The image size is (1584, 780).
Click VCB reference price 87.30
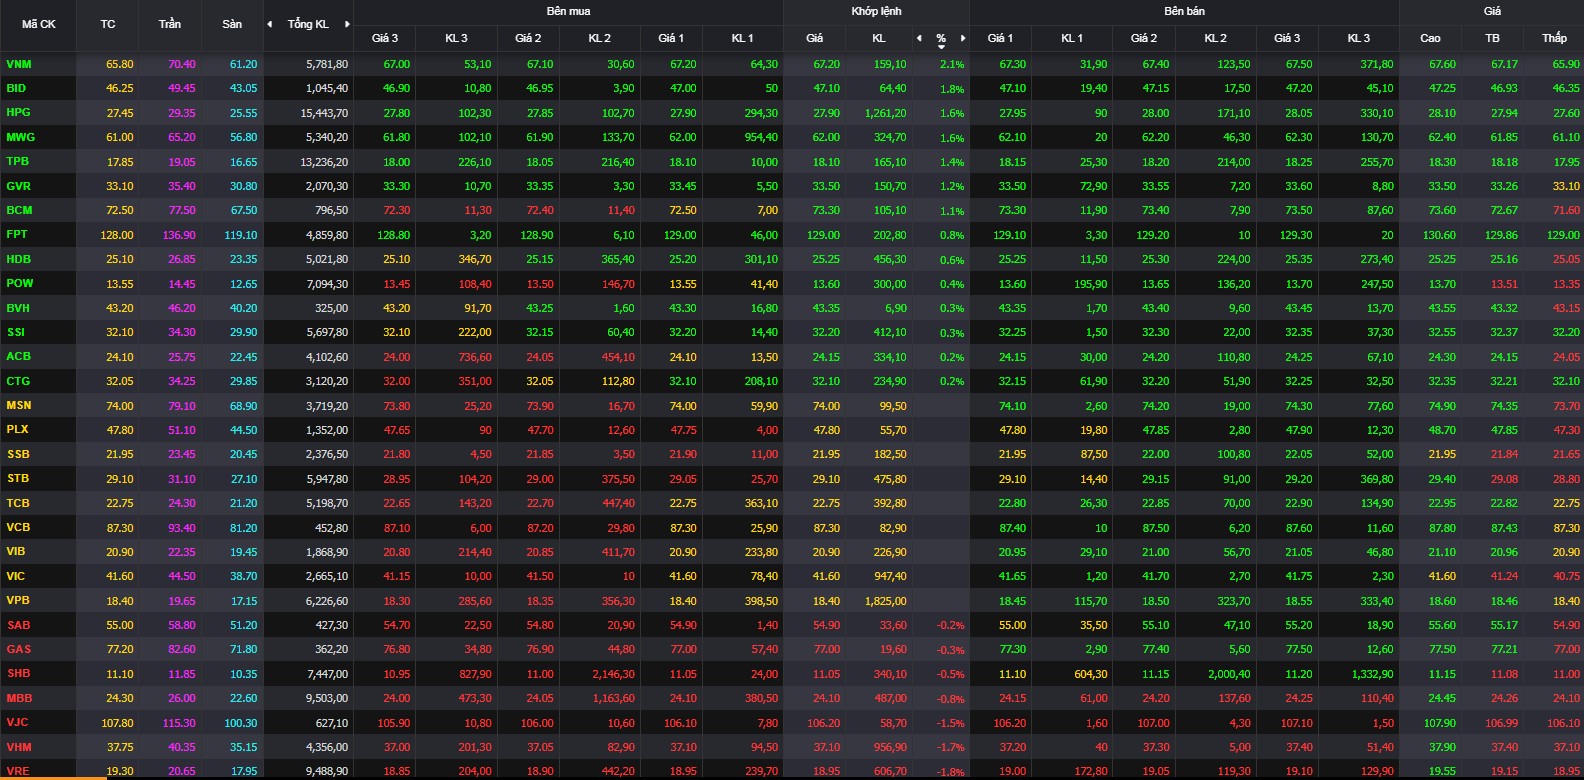(x=119, y=527)
